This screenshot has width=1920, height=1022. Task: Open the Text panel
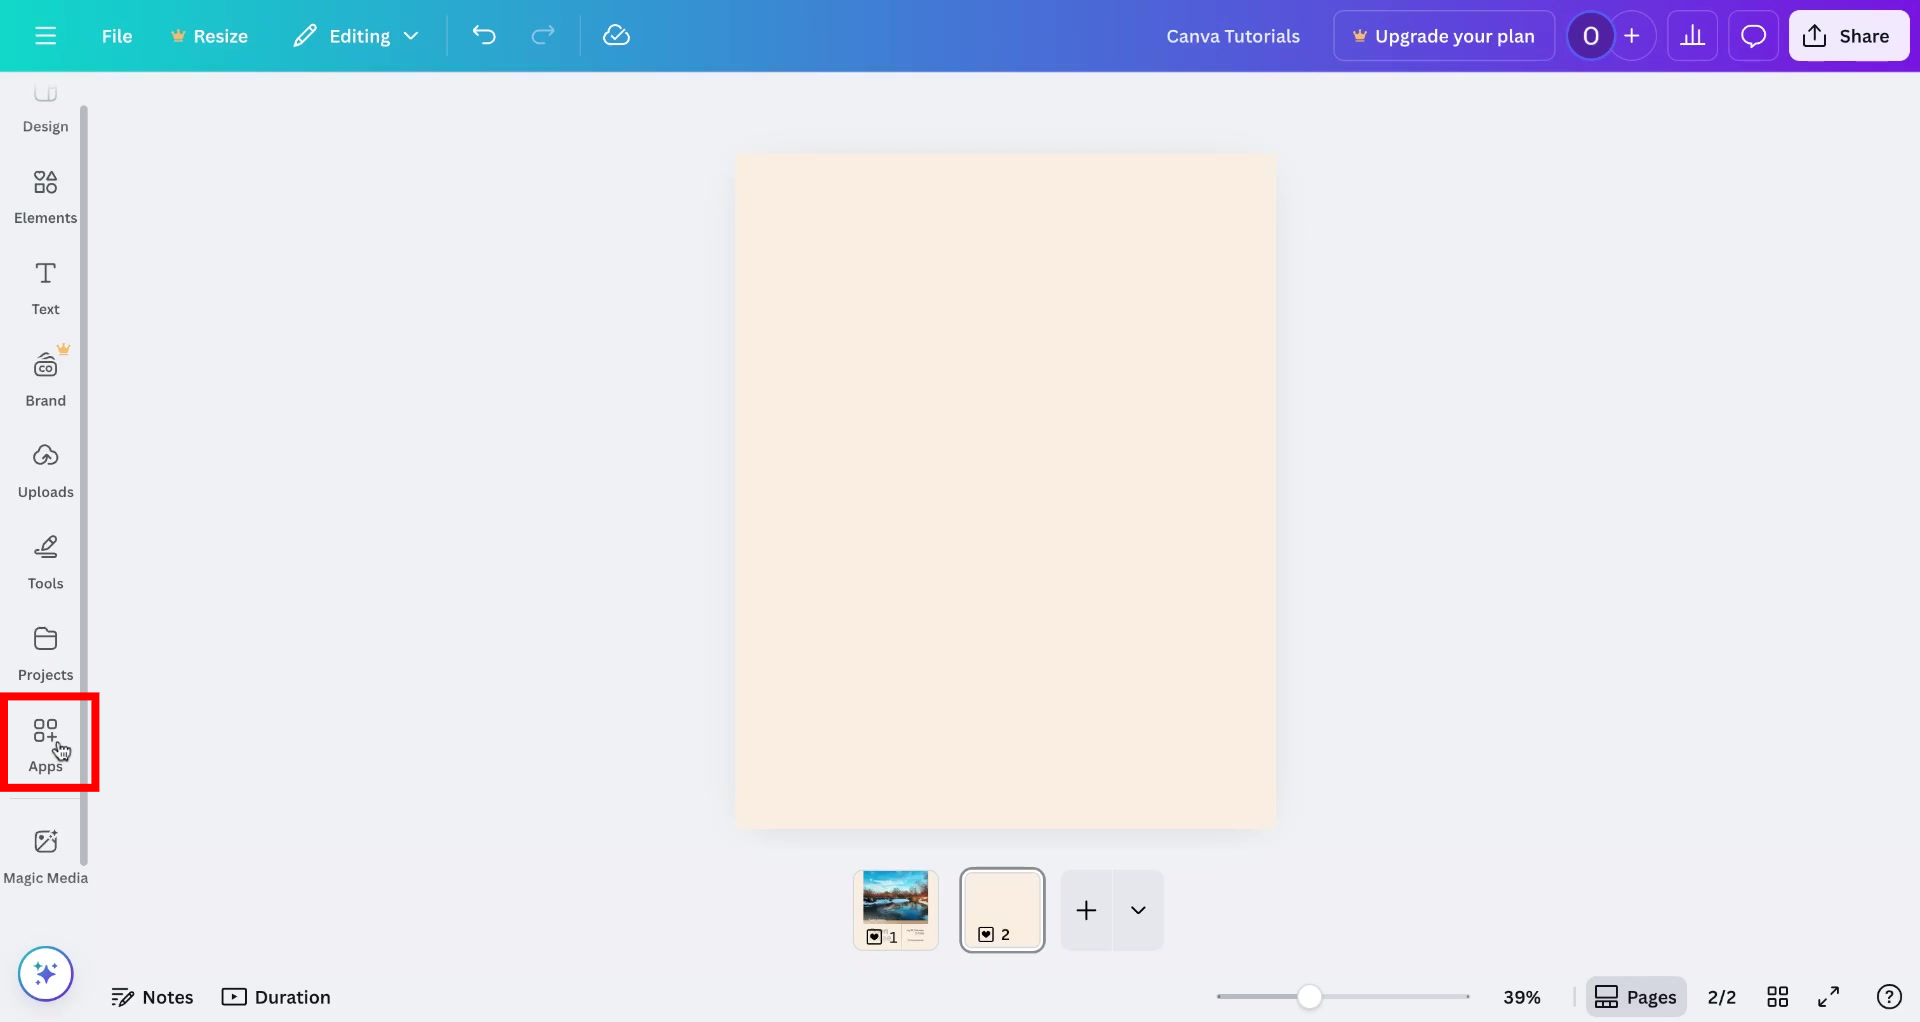coord(45,287)
